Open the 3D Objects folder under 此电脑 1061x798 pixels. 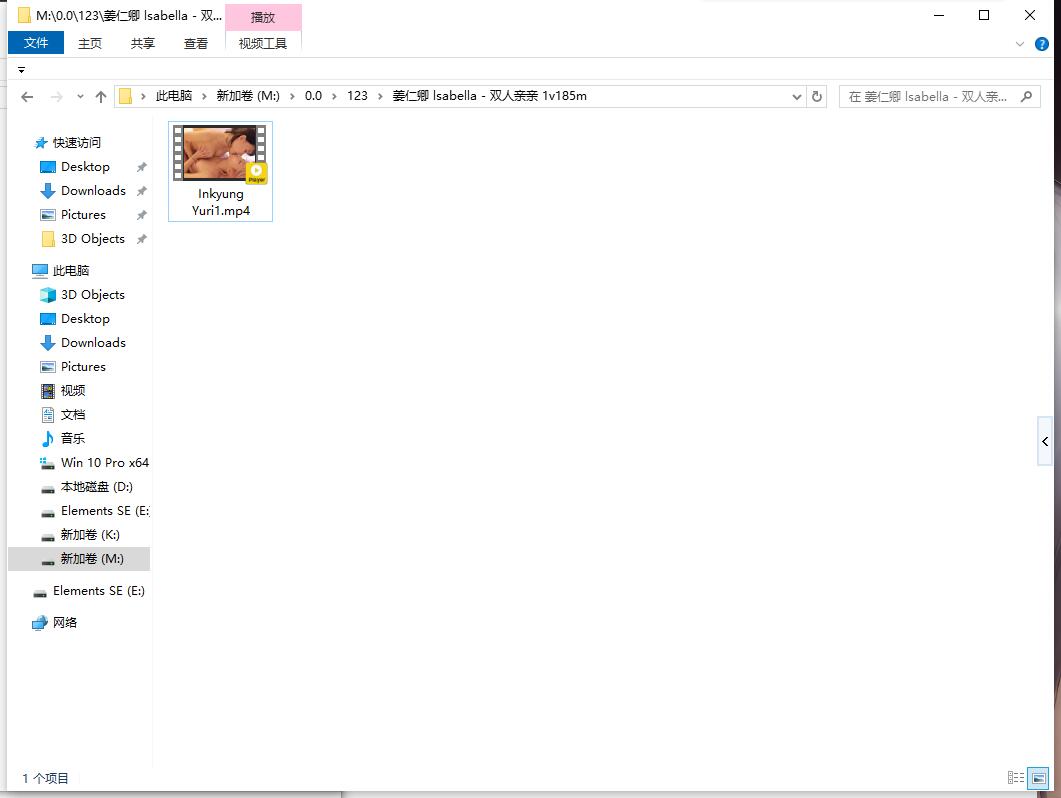[x=92, y=294]
